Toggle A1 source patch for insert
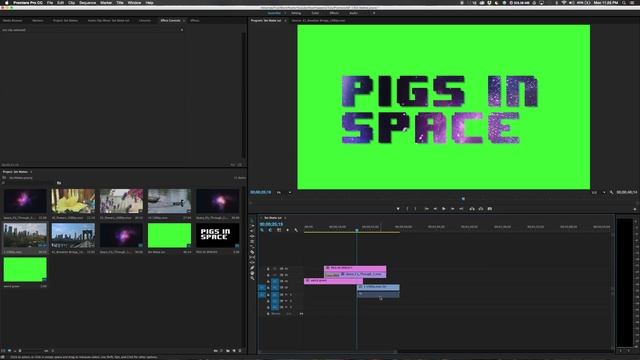The height and width of the screenshot is (360, 640). 262,294
